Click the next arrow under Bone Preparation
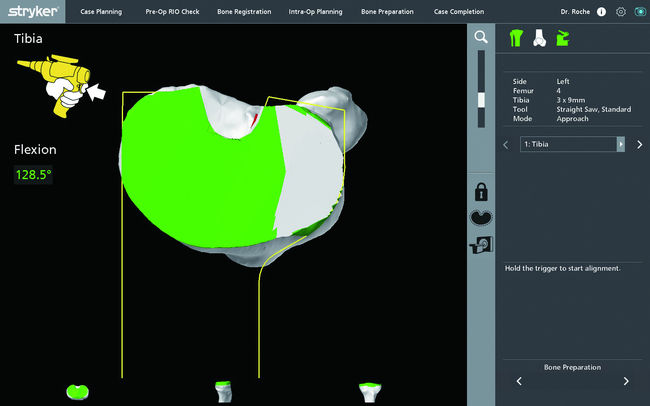Viewport: 650px width, 406px height. pyautogui.click(x=626, y=381)
